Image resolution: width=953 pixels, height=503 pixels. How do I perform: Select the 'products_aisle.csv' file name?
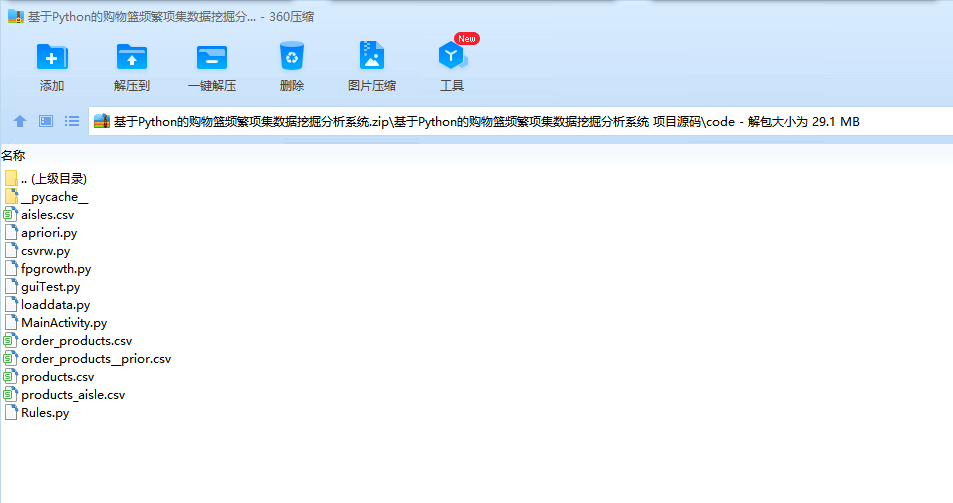(73, 395)
